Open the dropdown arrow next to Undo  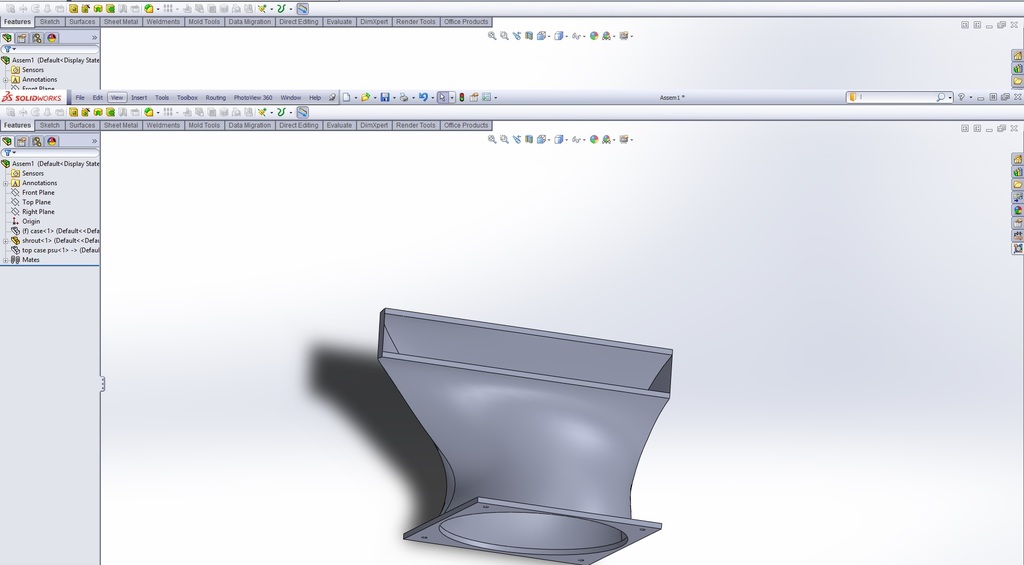tap(432, 98)
